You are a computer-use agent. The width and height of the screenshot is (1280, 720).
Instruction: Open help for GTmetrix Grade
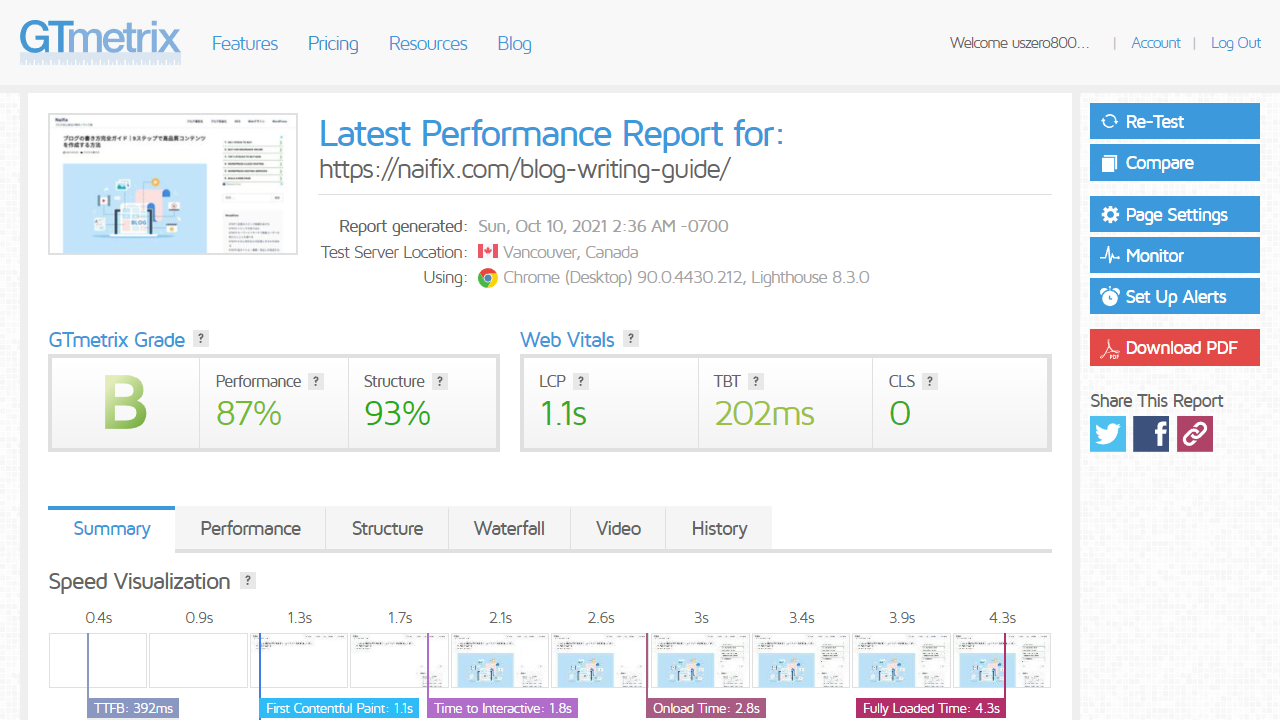pyautogui.click(x=201, y=339)
